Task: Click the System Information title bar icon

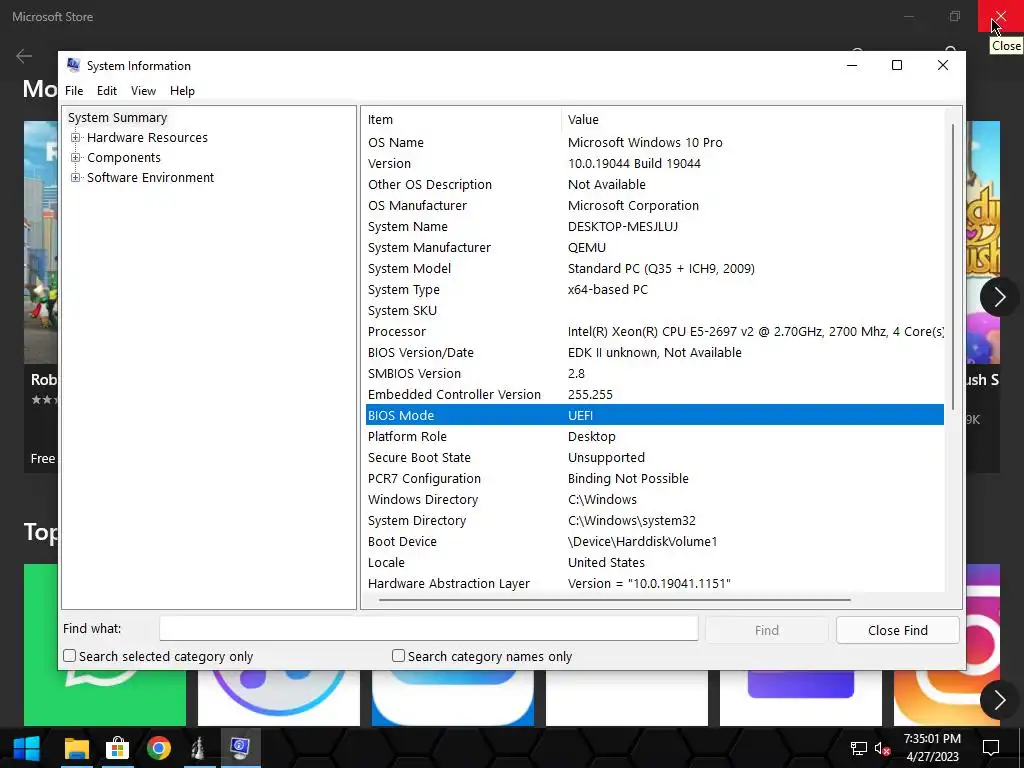Action: tap(74, 65)
